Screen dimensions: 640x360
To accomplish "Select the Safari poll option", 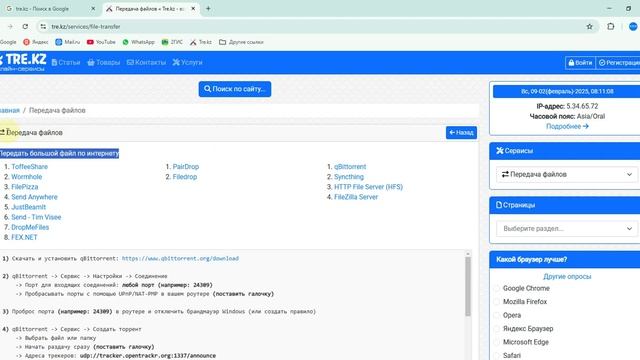I will pyautogui.click(x=497, y=356).
